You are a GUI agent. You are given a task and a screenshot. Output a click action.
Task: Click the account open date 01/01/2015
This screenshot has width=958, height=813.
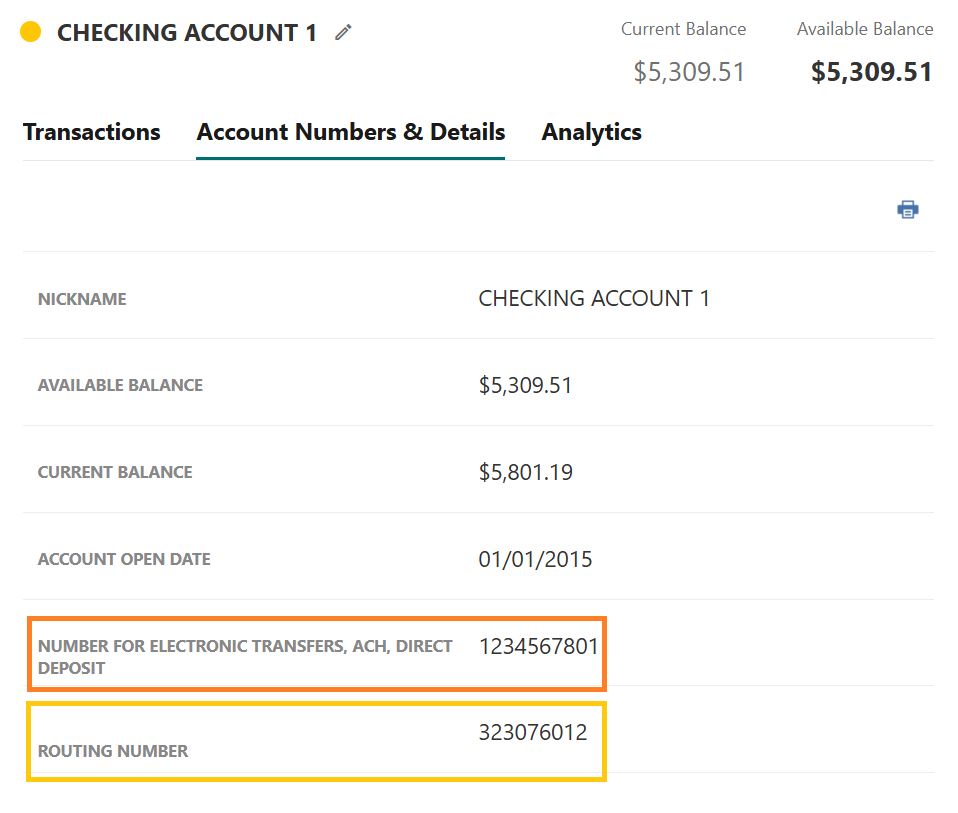click(535, 559)
